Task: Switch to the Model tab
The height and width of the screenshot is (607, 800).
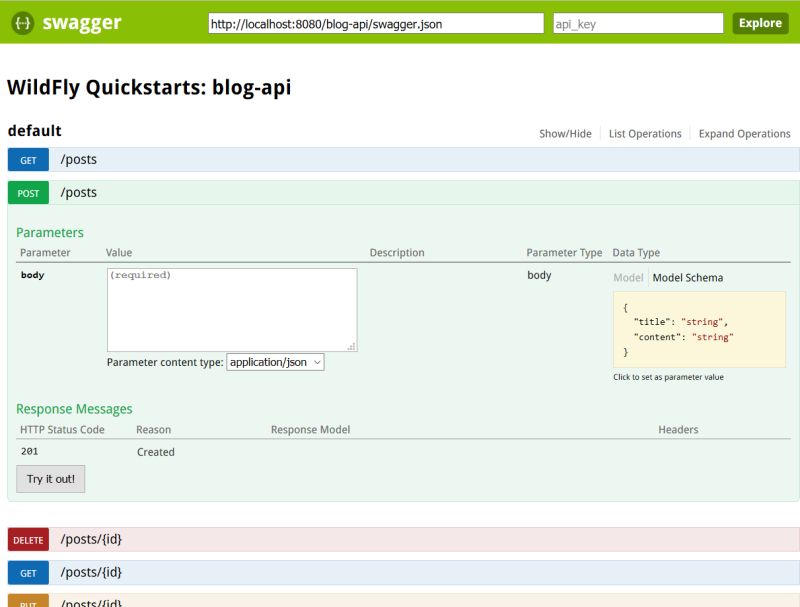Action: (x=626, y=278)
